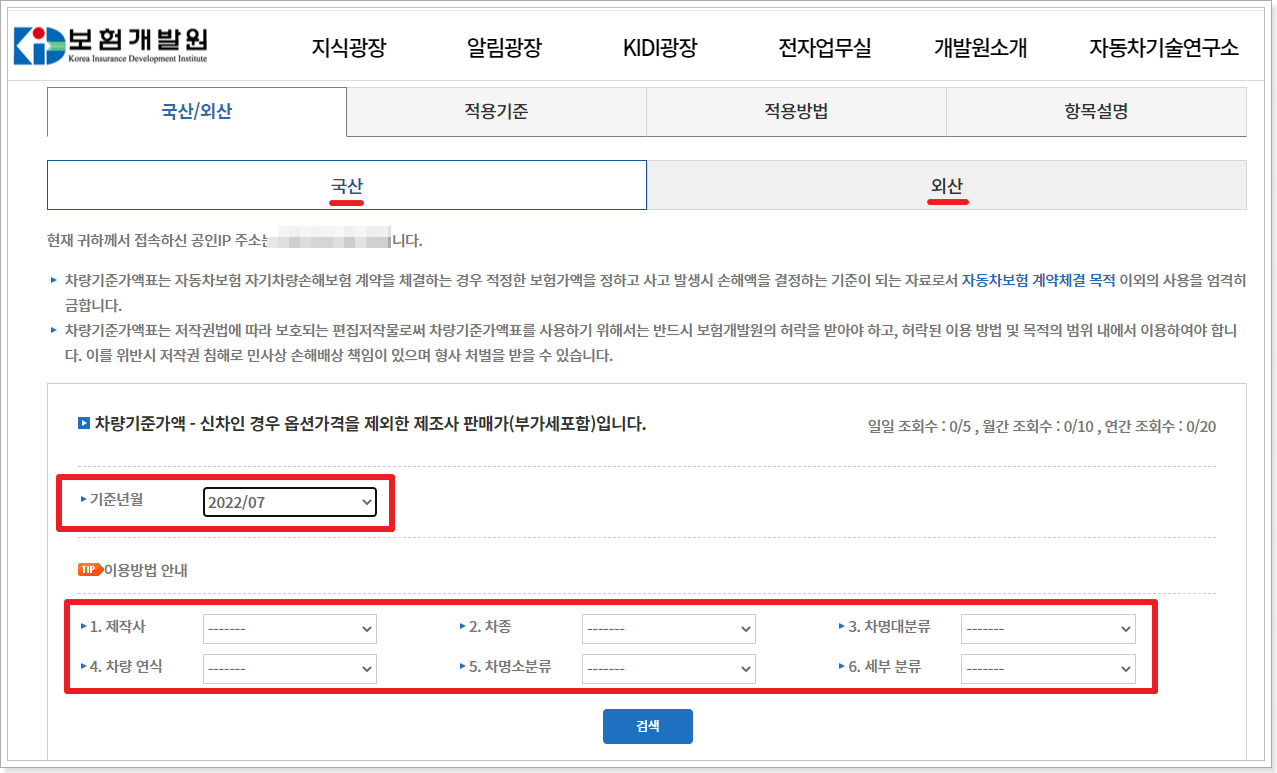Expand the 차명대분류 dropdown
The image size is (1277, 773).
1047,629
